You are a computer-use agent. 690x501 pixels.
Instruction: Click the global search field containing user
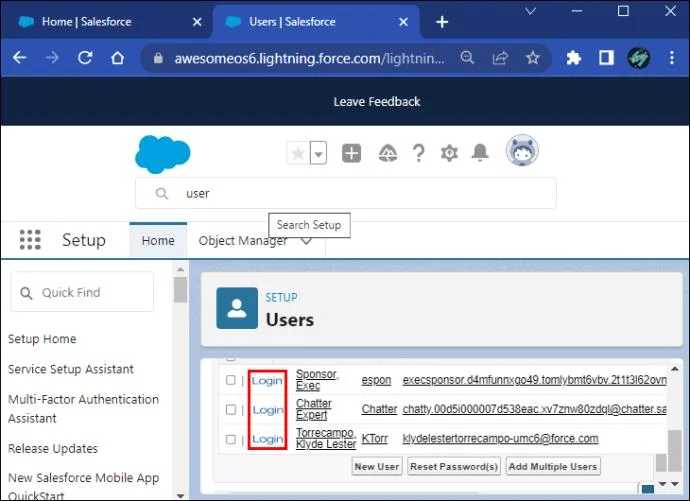[346, 193]
